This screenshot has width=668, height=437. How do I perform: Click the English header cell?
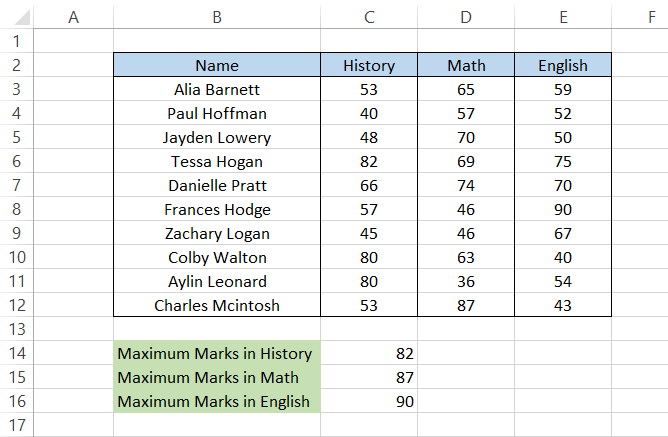(x=563, y=65)
